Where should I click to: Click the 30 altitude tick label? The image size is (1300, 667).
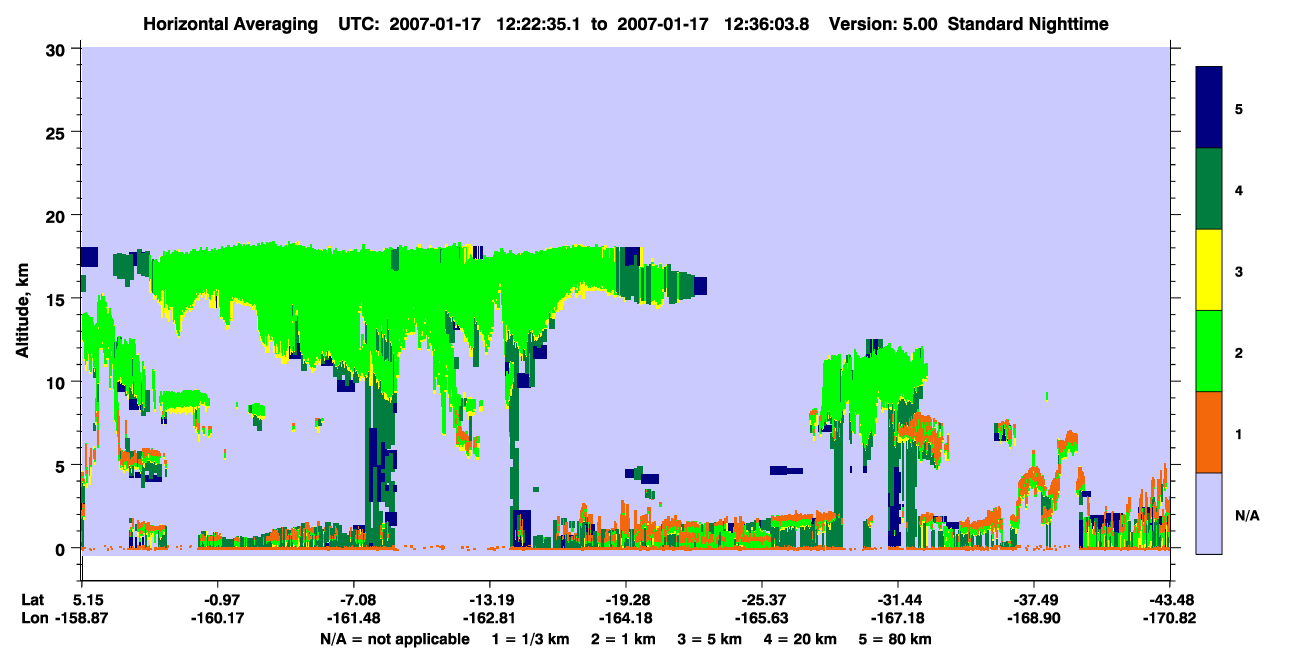pos(57,49)
